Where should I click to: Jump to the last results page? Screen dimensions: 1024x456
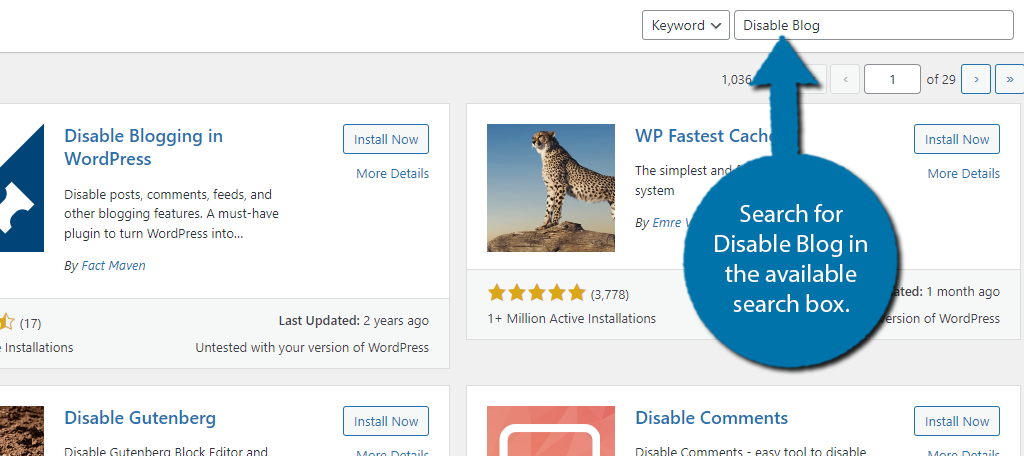click(x=1010, y=79)
